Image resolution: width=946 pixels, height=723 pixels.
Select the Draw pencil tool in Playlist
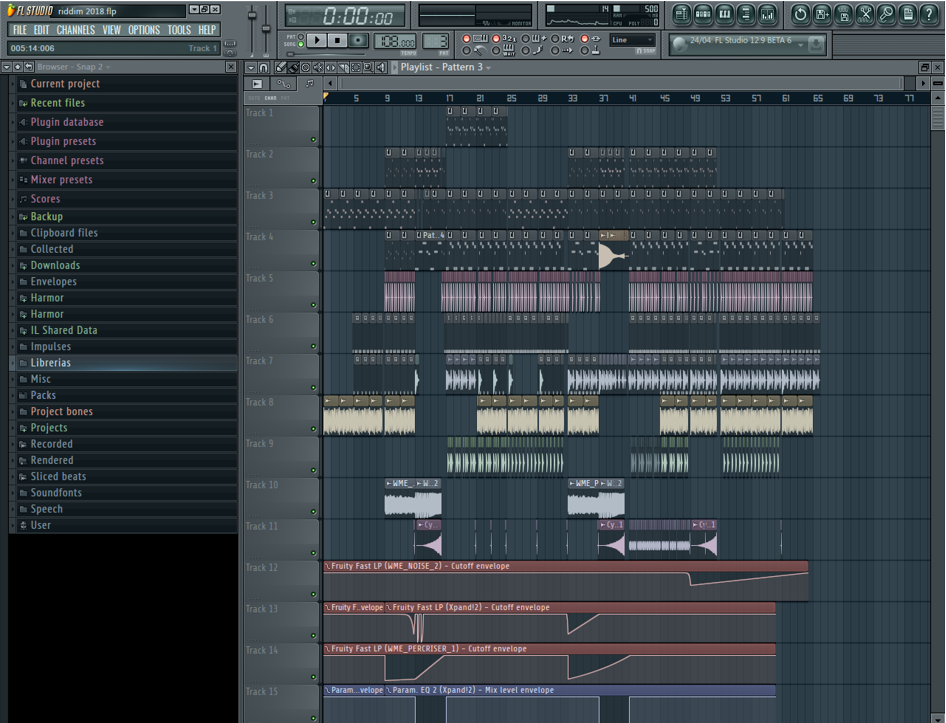(x=281, y=67)
